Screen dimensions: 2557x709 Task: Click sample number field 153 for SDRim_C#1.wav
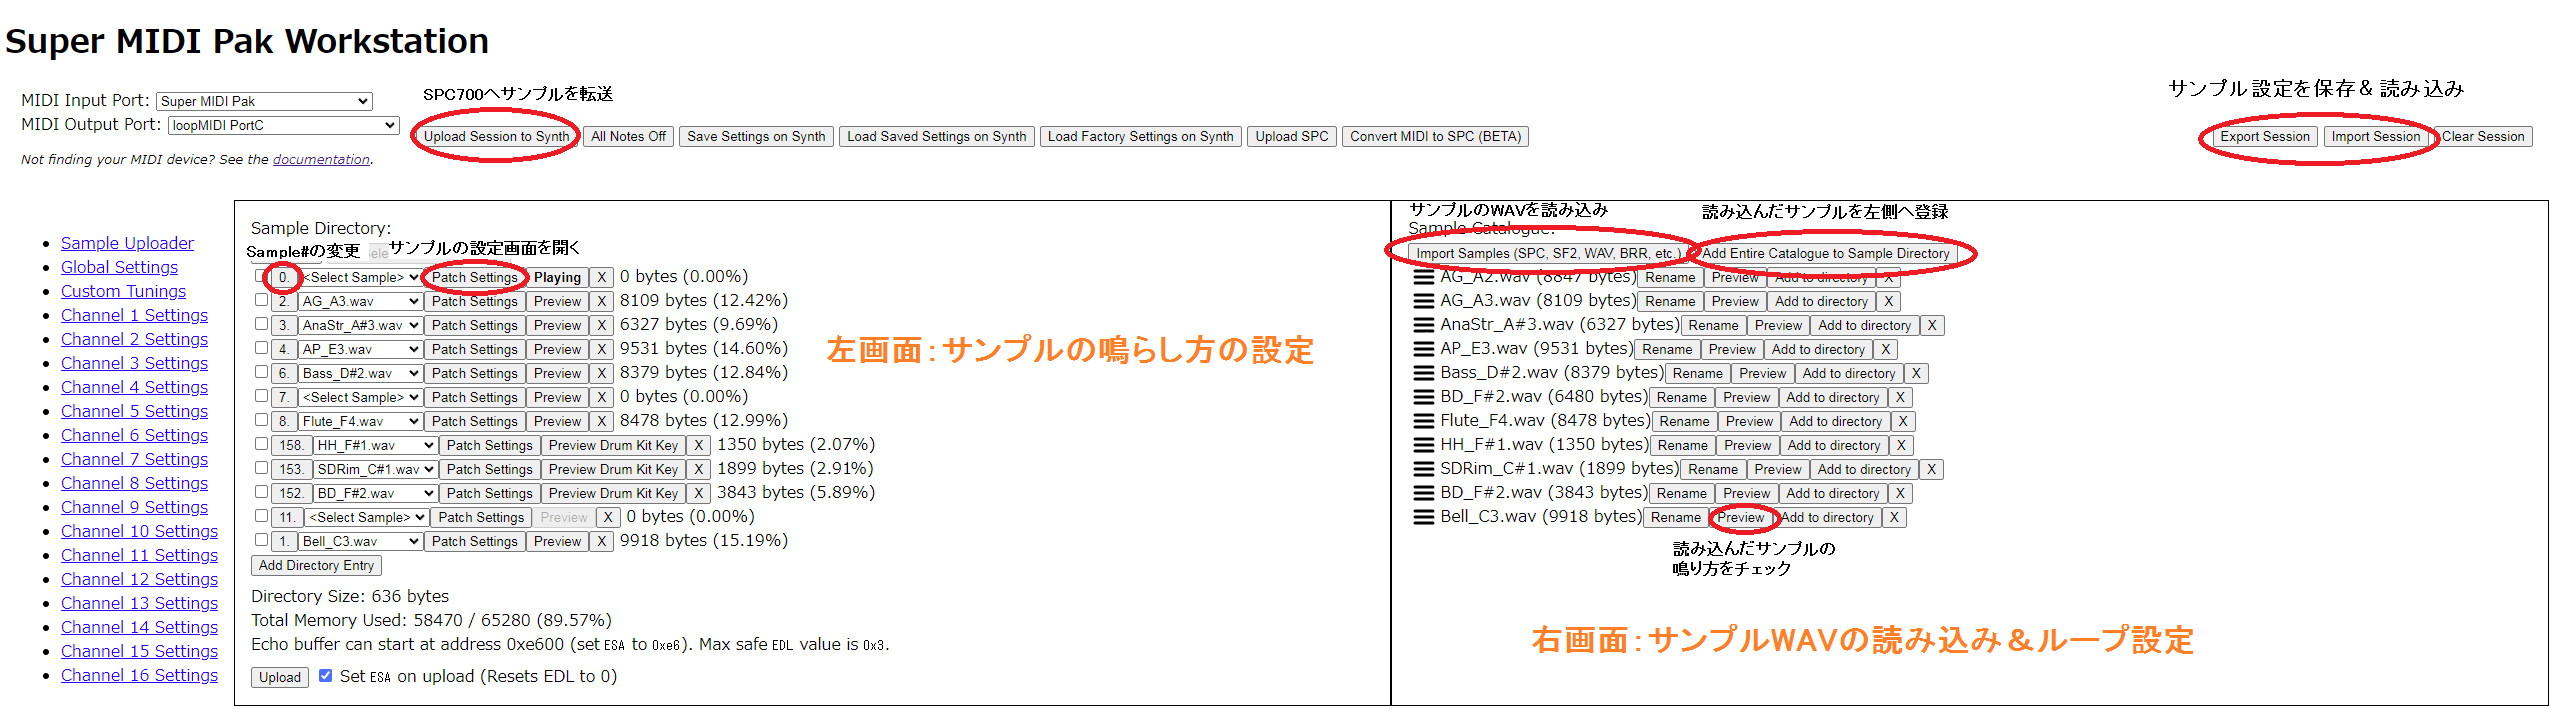point(291,469)
